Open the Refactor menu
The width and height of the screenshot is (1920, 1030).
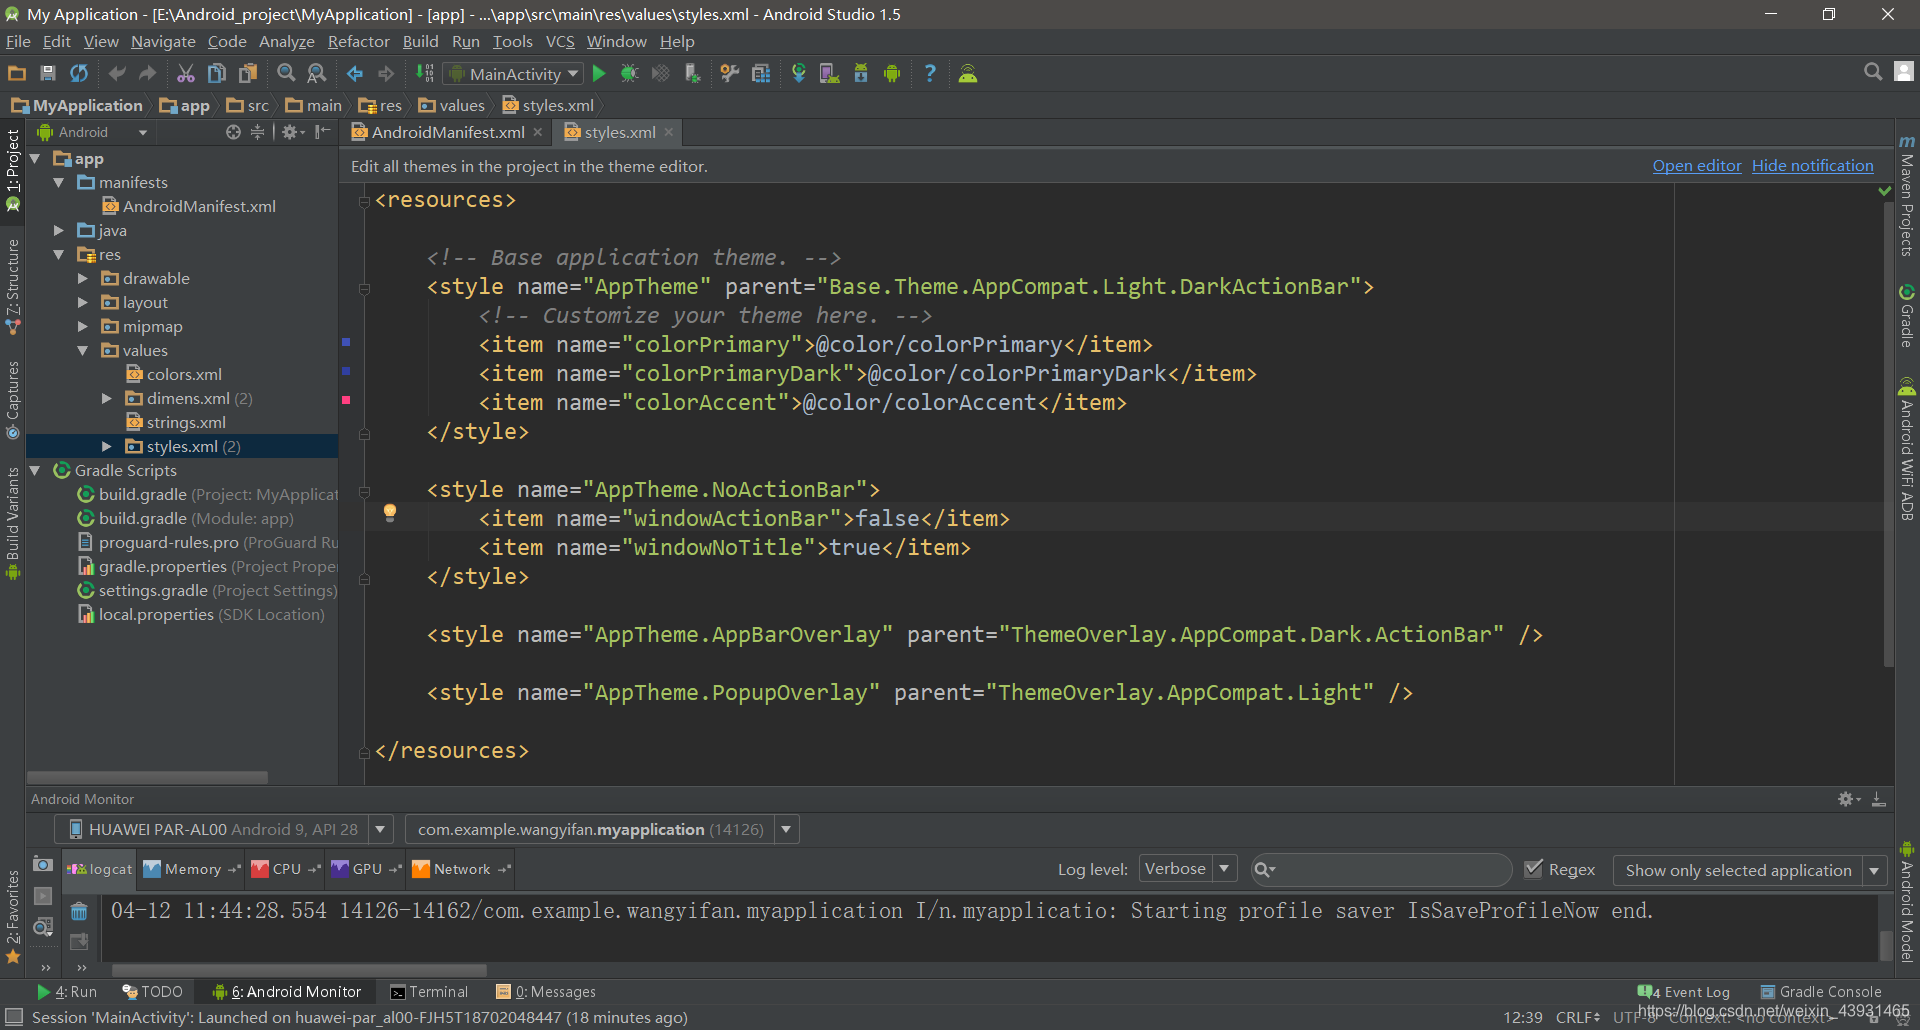[x=358, y=41]
